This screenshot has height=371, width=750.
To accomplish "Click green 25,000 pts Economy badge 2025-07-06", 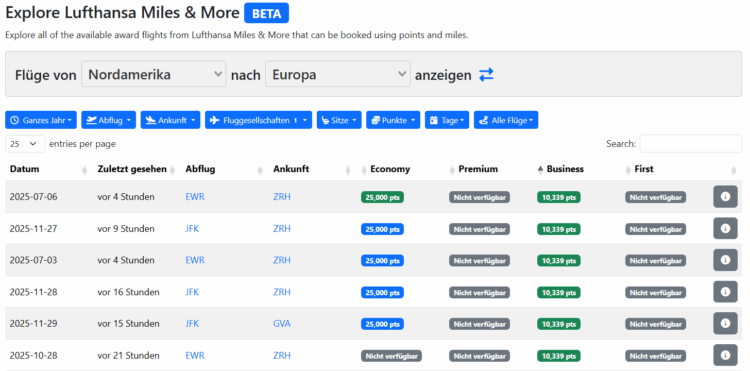I will [x=382, y=197].
